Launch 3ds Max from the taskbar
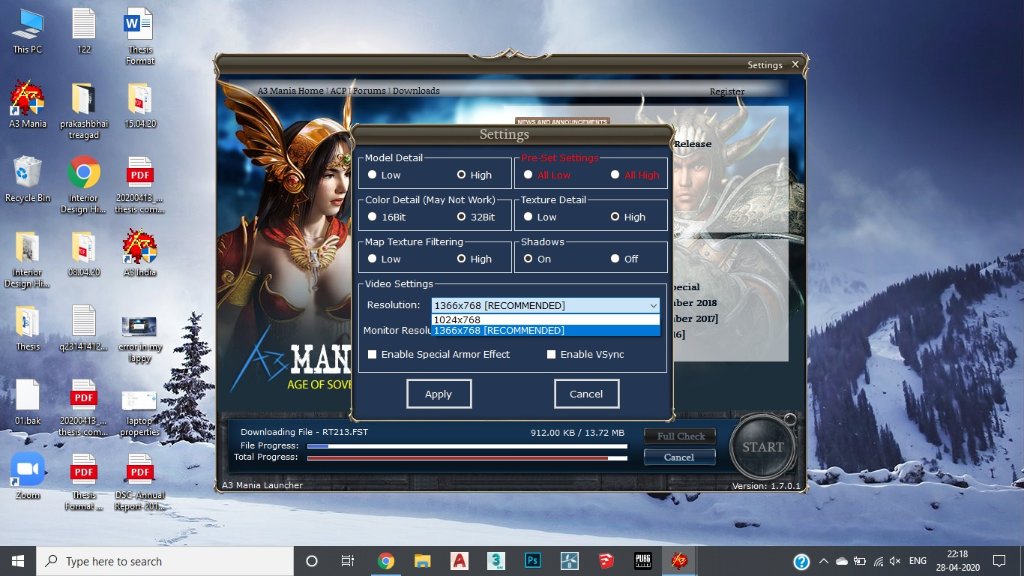The height and width of the screenshot is (576, 1024). pos(496,561)
